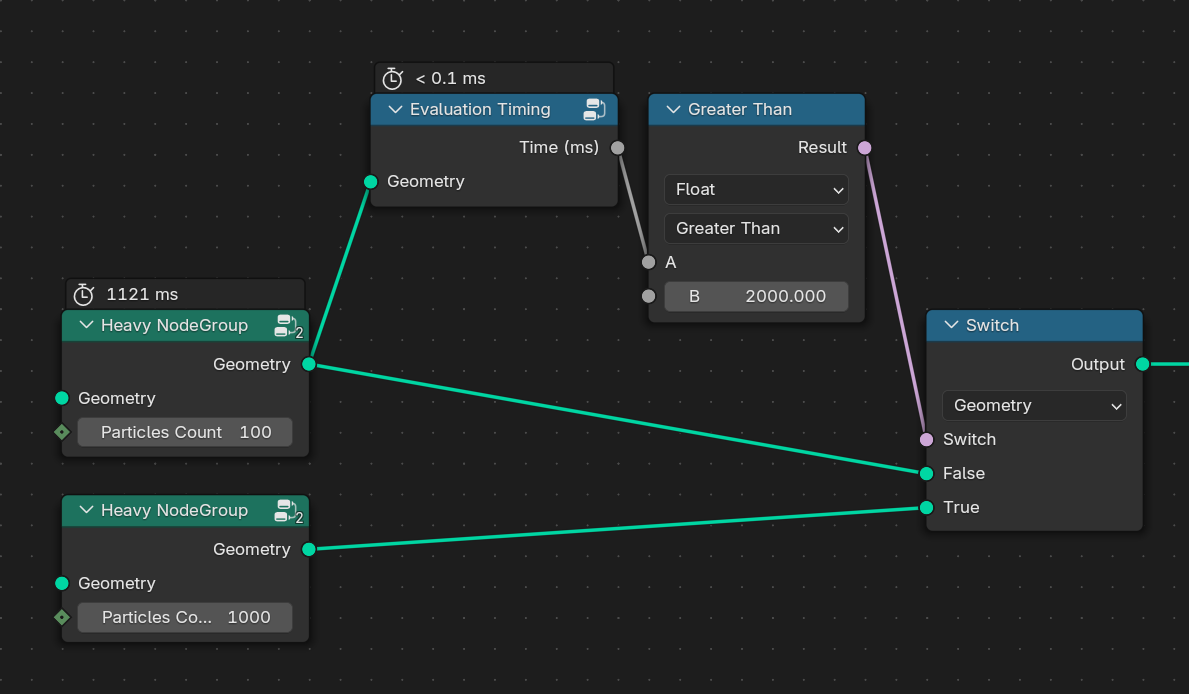This screenshot has height=694, width=1189.
Task: Click the Result output socket on Greater Than
Action: point(864,147)
